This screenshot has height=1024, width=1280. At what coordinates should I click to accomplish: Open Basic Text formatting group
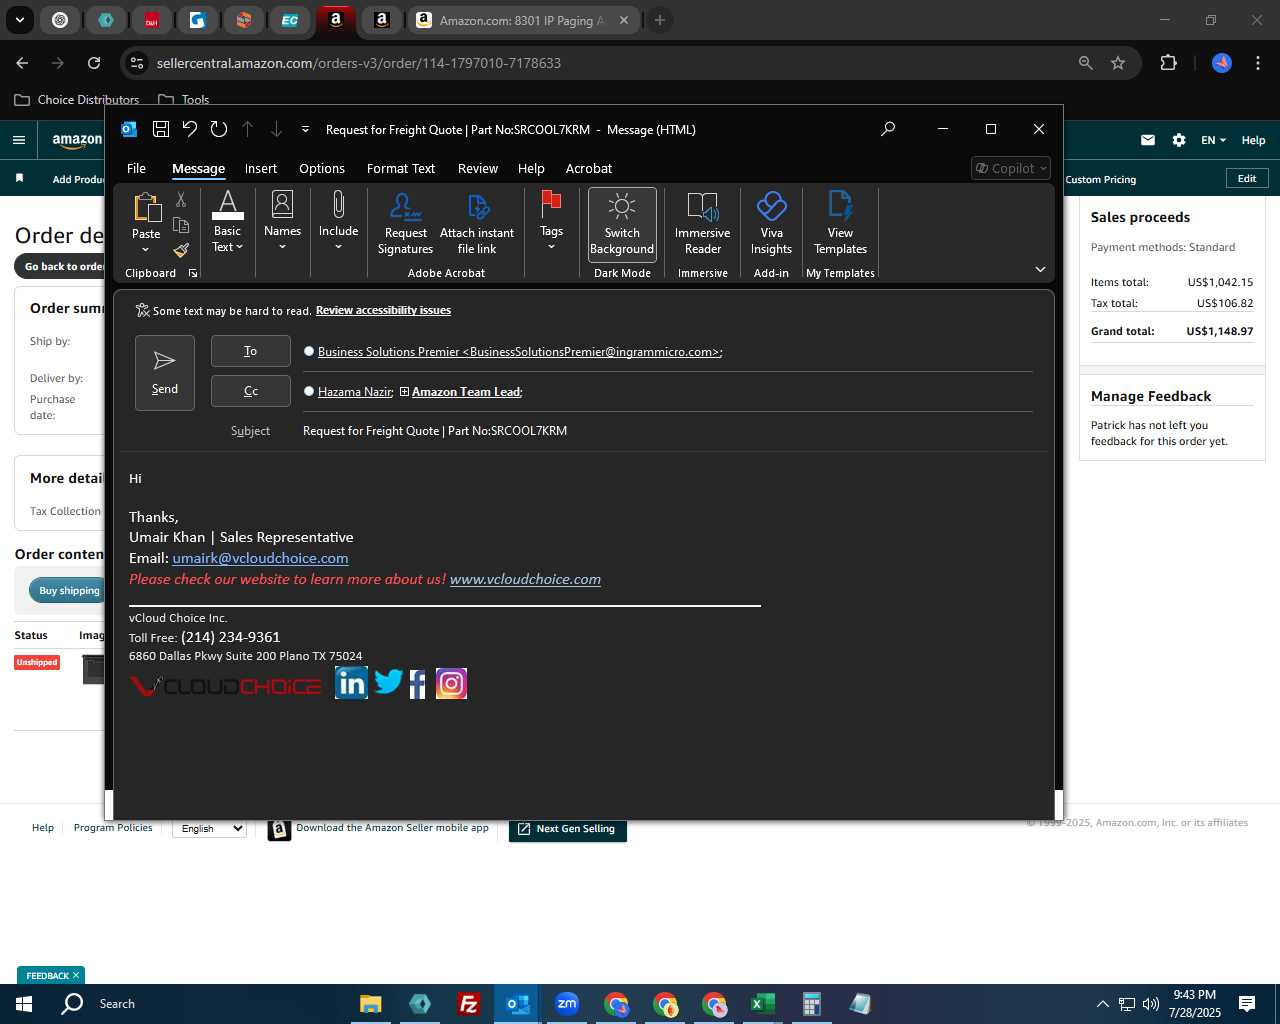(228, 222)
